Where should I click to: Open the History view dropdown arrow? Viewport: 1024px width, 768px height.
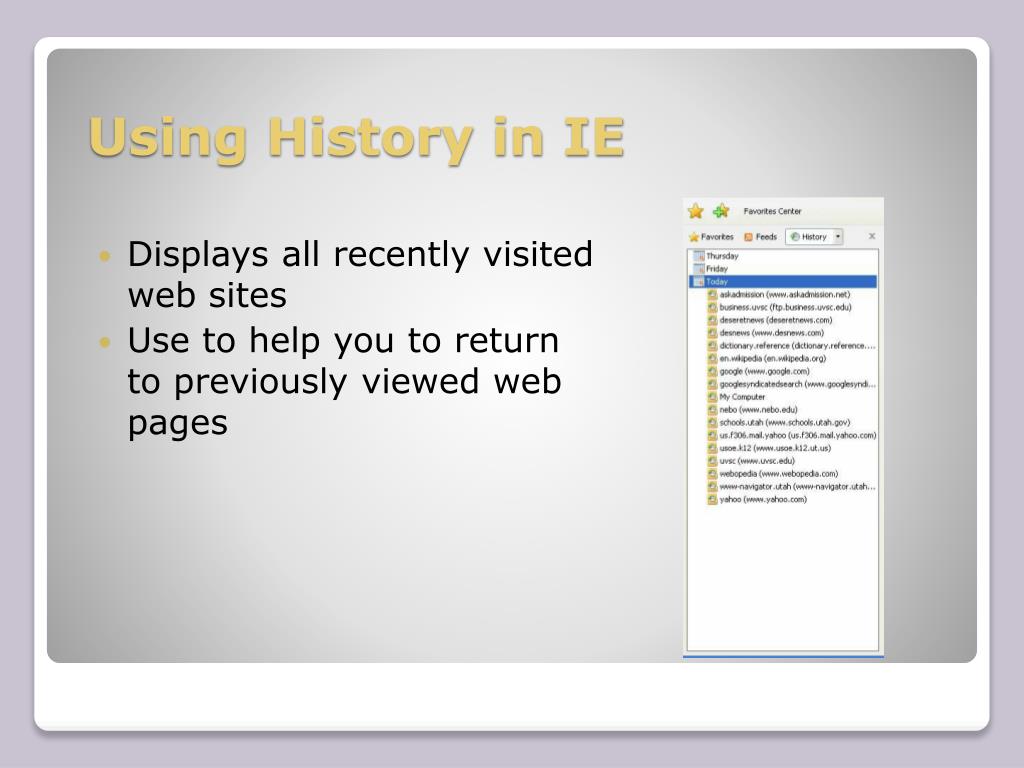pyautogui.click(x=838, y=236)
